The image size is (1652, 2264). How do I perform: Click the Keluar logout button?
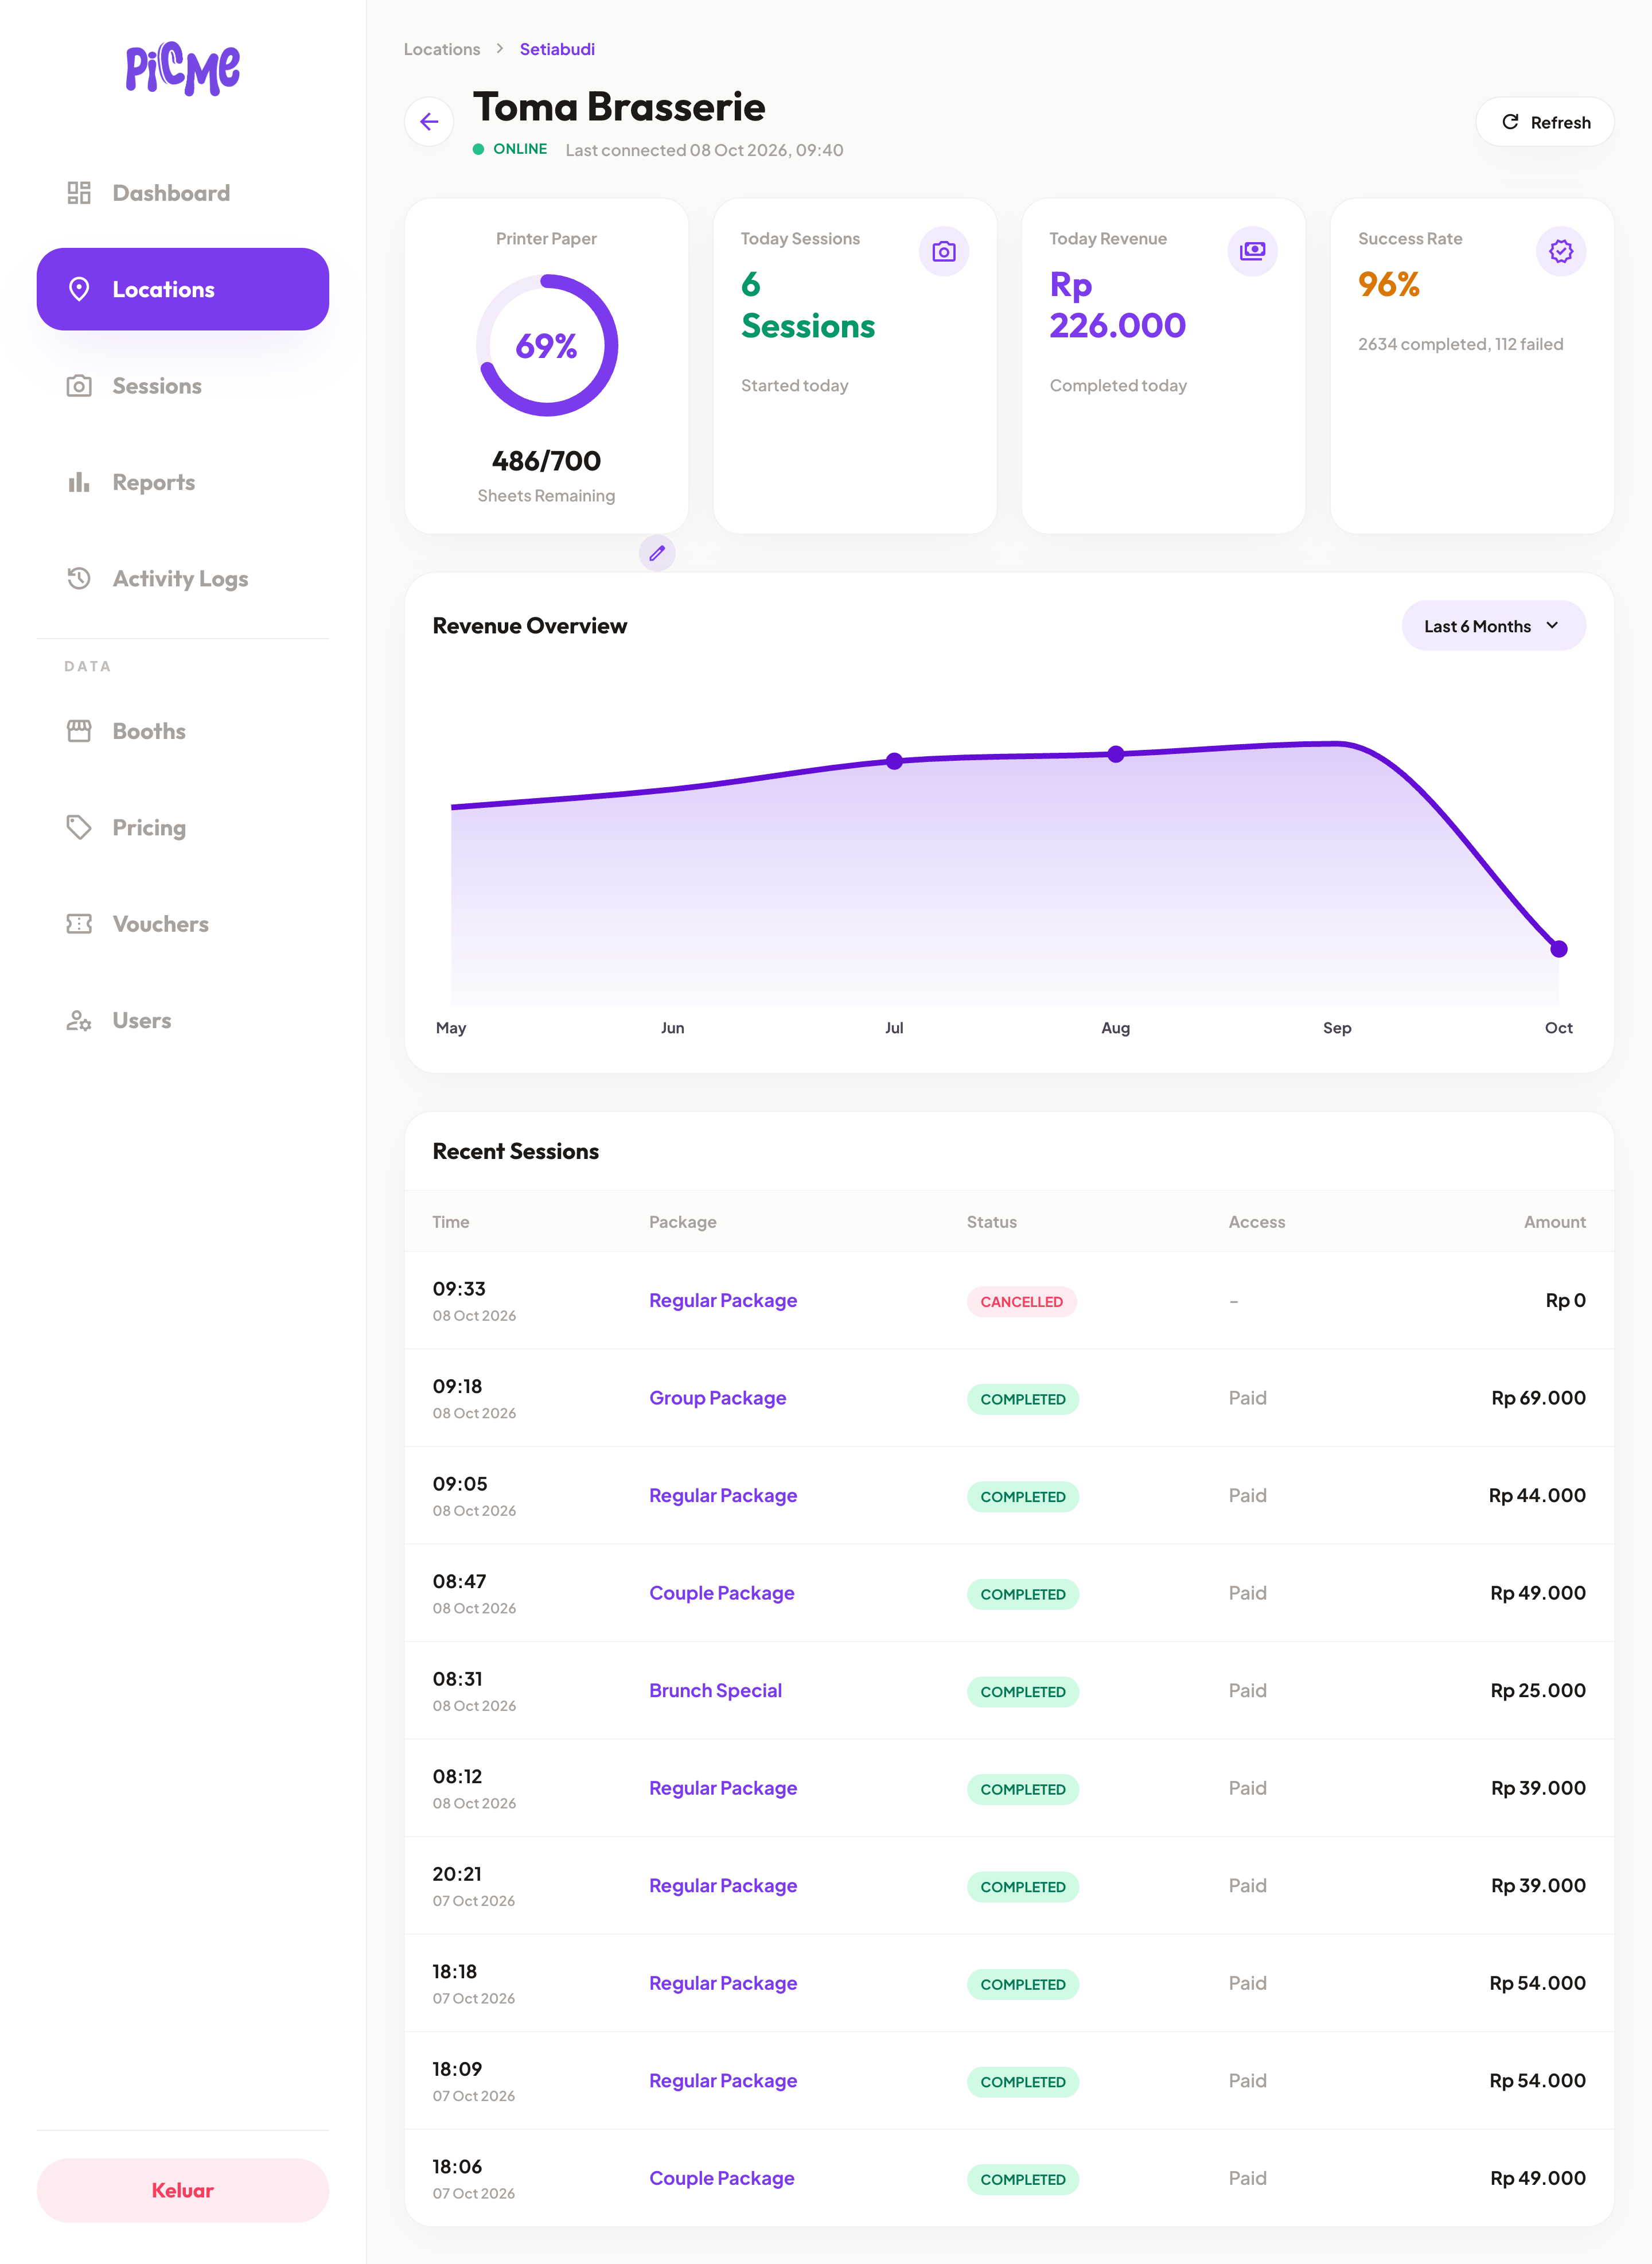click(x=183, y=2190)
